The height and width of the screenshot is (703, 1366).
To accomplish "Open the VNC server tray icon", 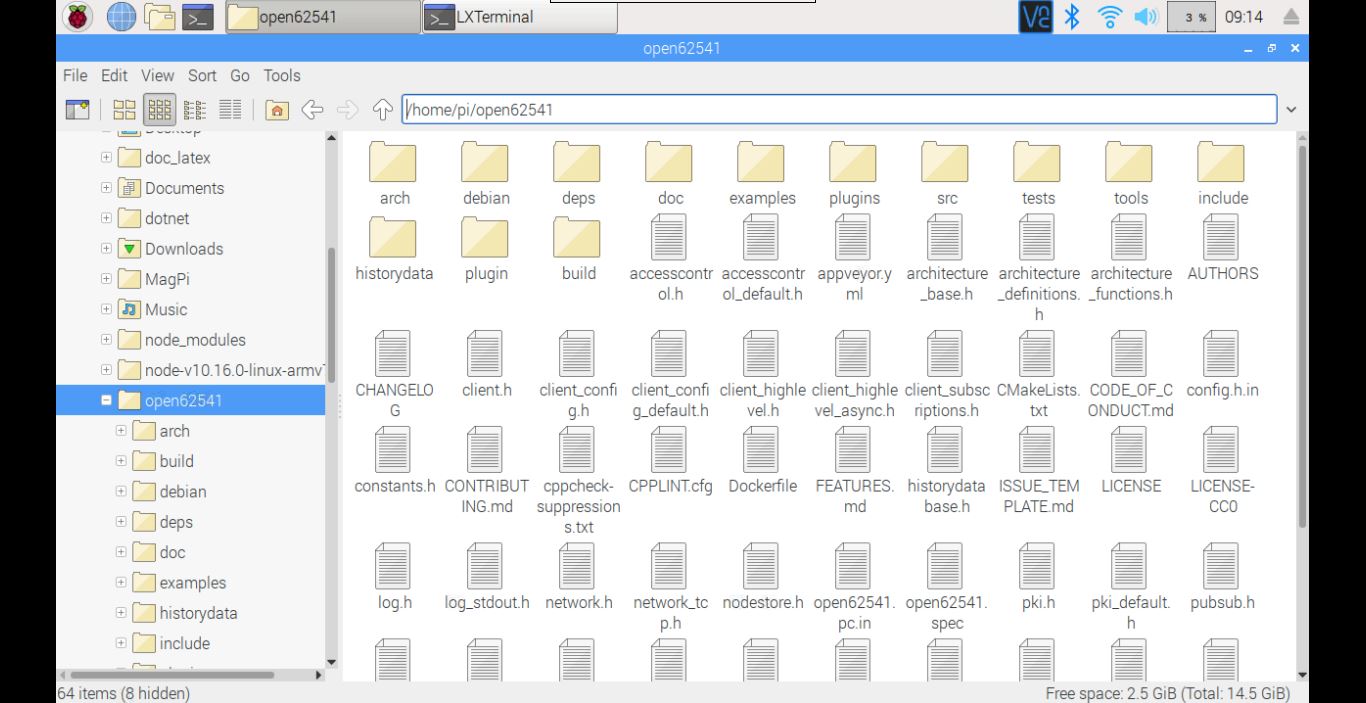I will (1035, 16).
